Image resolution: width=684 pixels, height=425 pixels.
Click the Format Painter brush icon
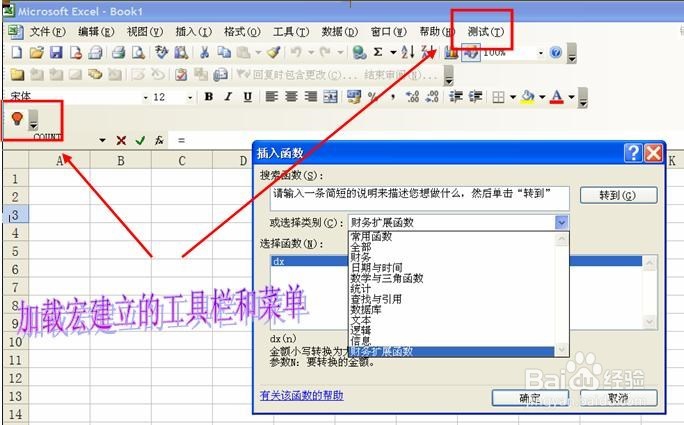(274, 52)
